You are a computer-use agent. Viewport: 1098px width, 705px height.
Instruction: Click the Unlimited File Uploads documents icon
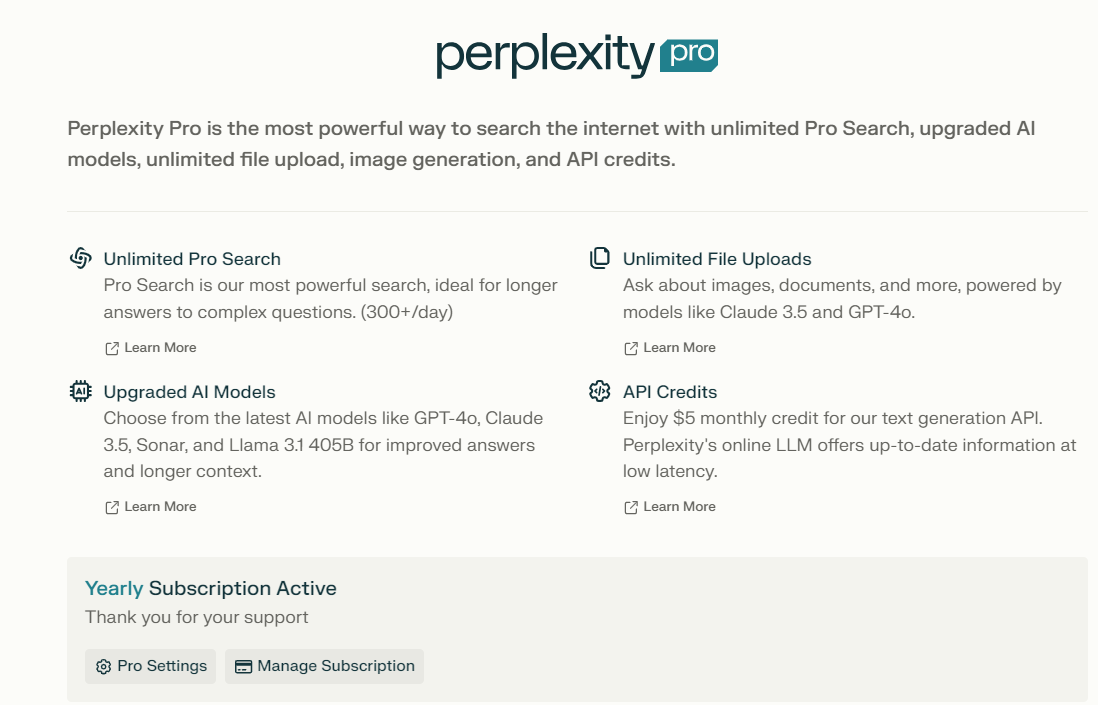click(x=600, y=258)
